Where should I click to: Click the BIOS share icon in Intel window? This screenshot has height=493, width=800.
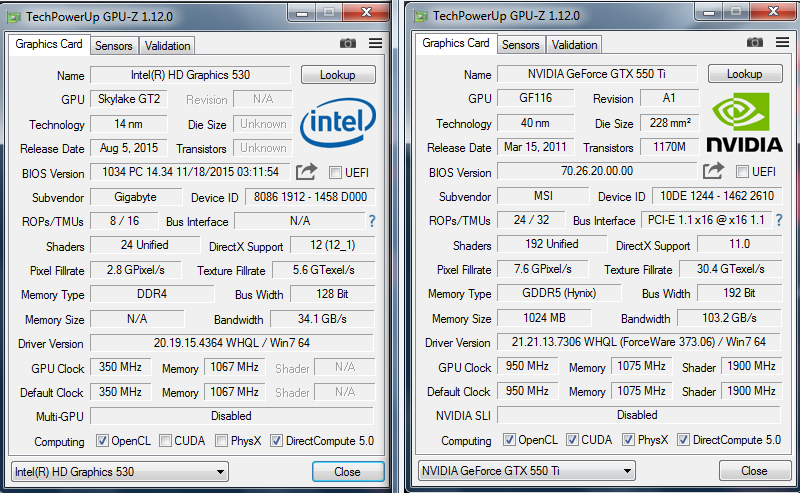click(x=306, y=172)
